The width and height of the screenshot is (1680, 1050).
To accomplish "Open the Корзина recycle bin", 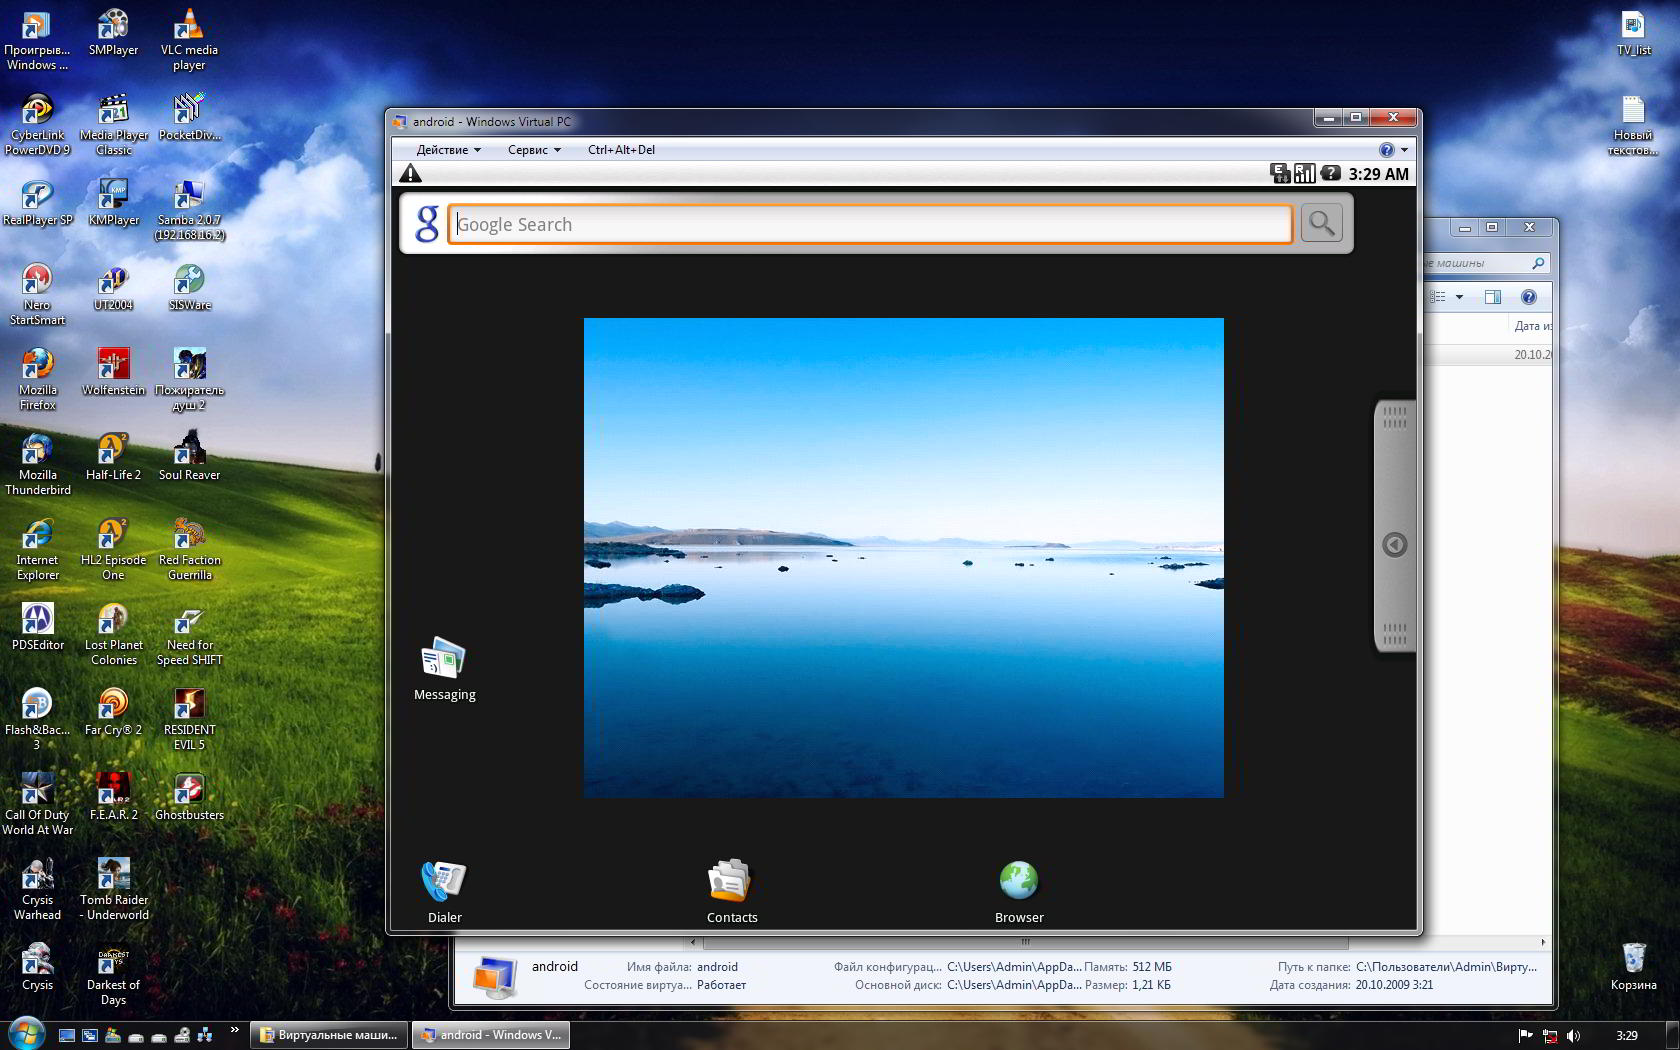I will (x=1633, y=966).
